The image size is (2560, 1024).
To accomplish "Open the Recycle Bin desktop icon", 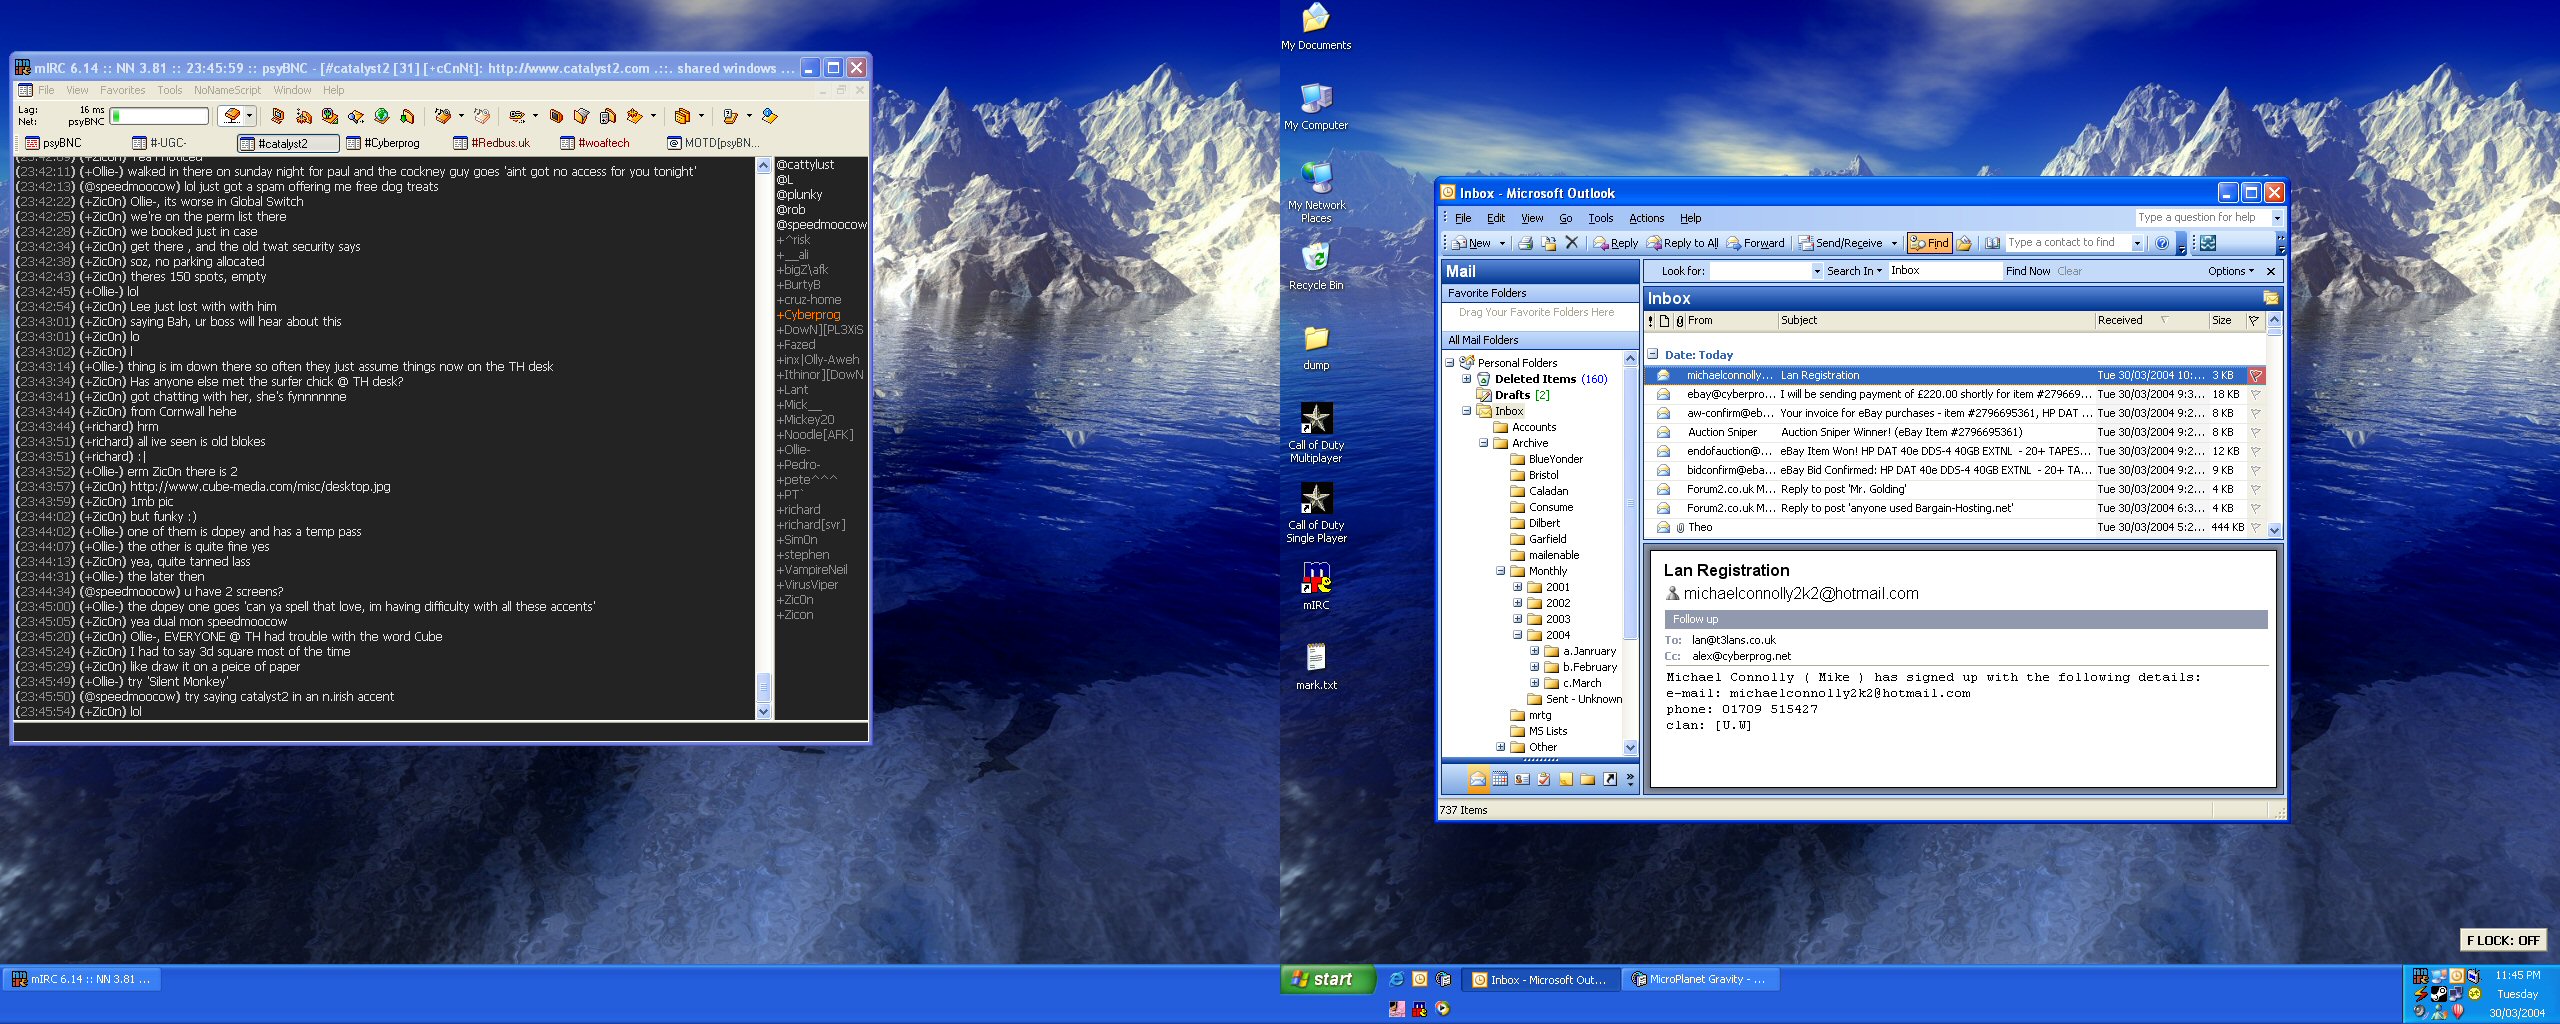I will tap(1316, 267).
